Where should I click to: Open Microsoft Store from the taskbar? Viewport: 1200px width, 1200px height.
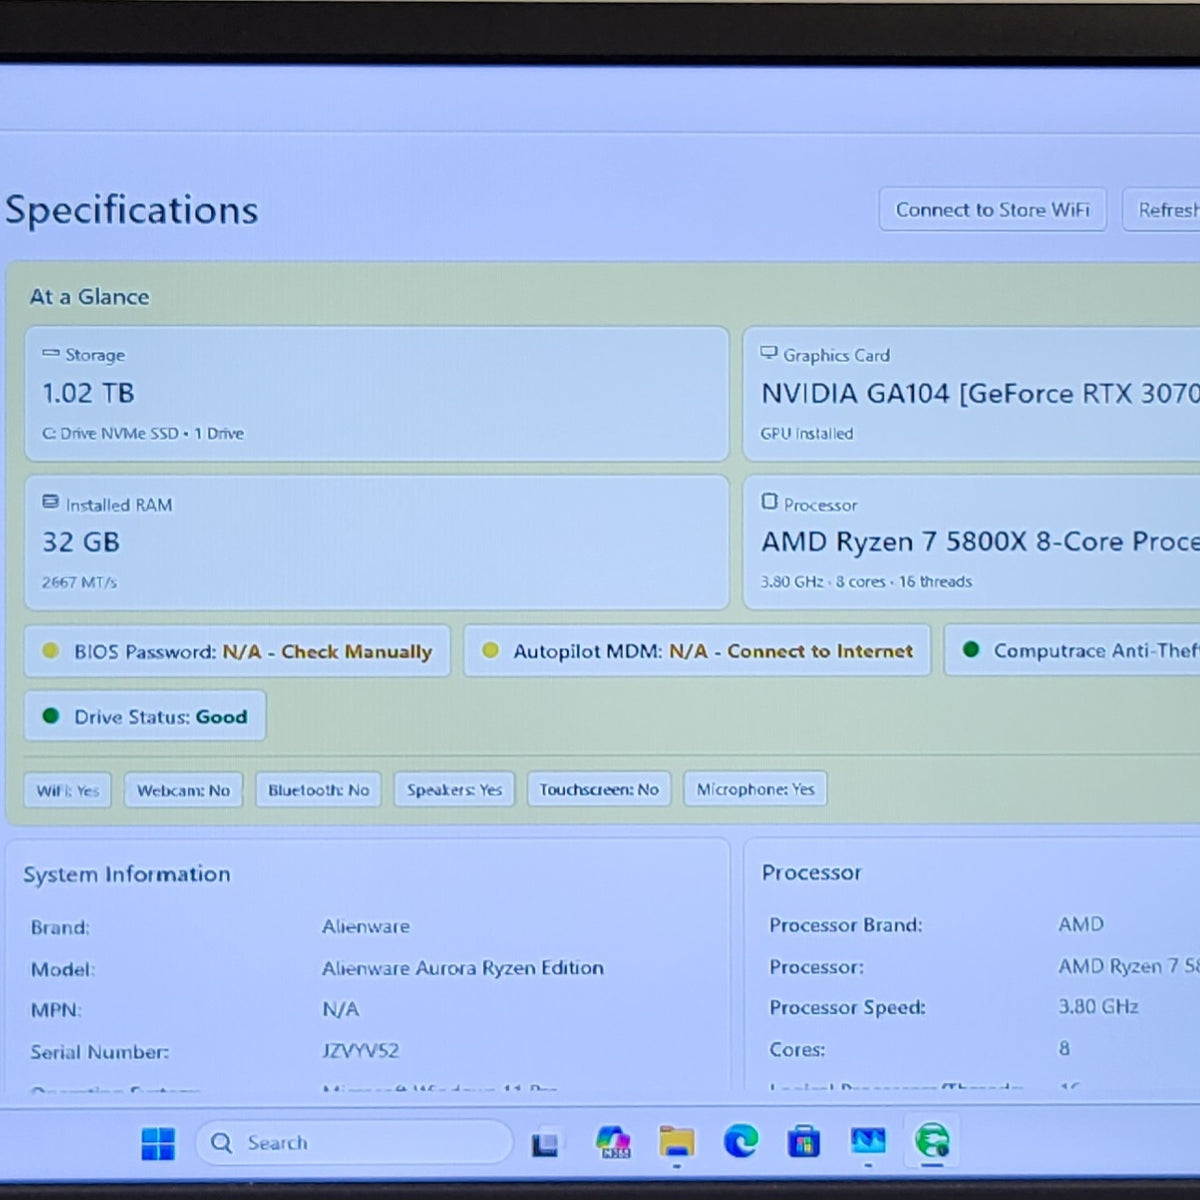click(804, 1141)
